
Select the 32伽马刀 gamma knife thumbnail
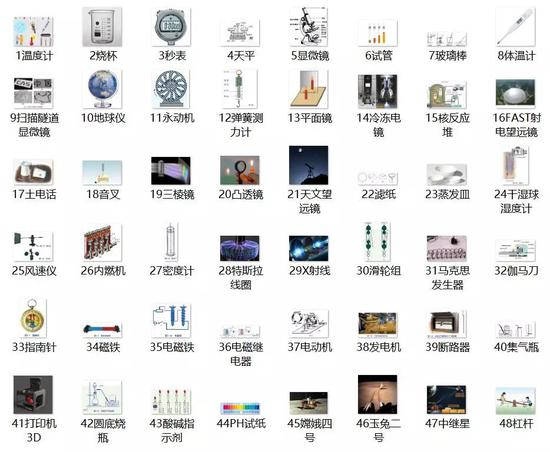tap(516, 250)
